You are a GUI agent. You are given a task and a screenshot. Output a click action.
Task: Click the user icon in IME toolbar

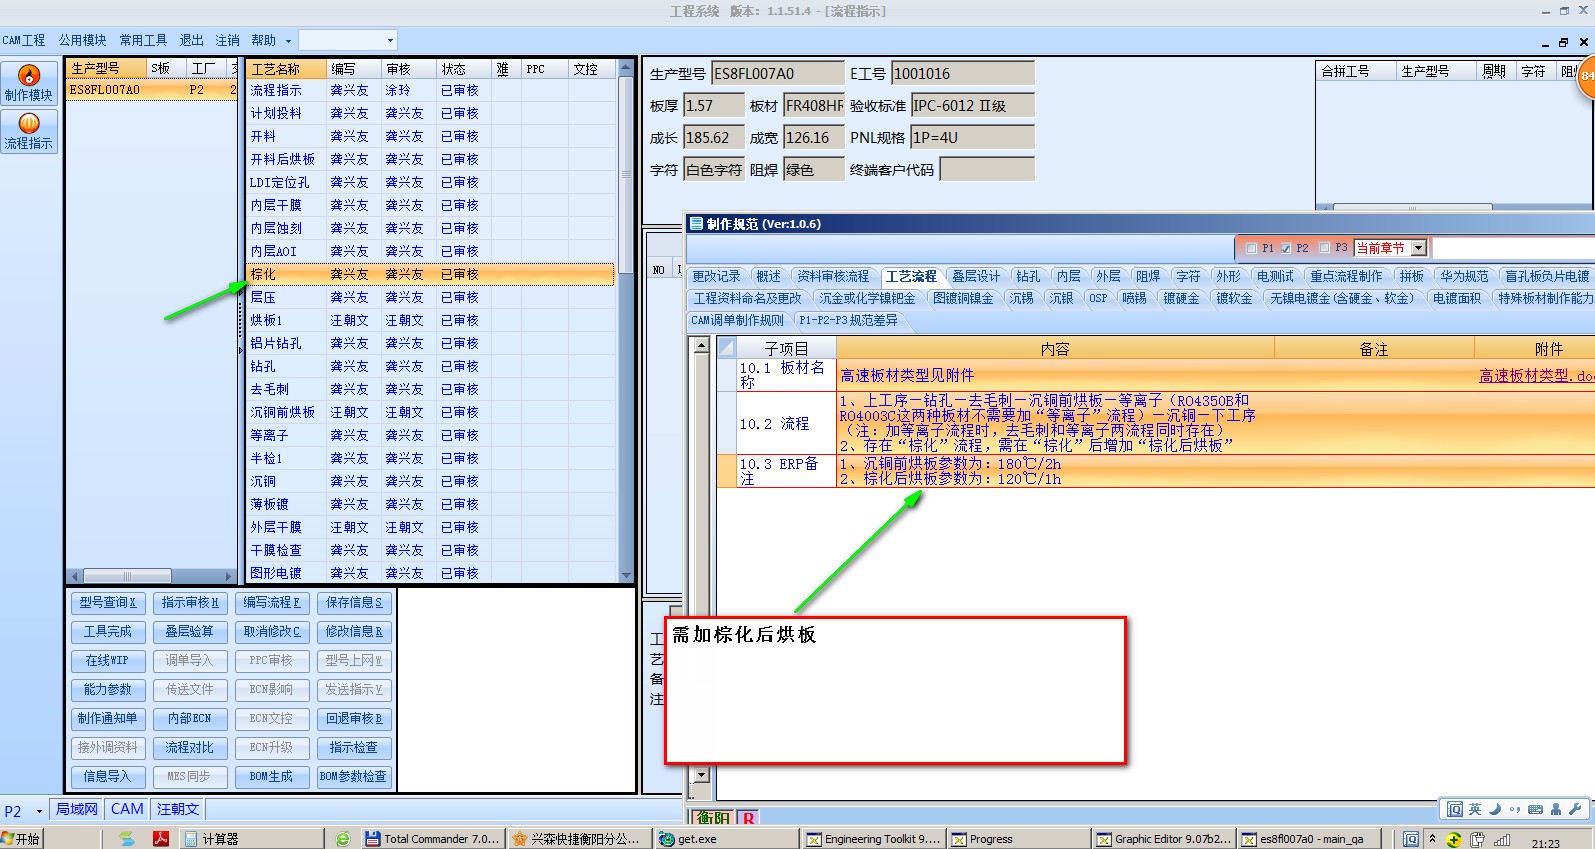tap(1556, 809)
